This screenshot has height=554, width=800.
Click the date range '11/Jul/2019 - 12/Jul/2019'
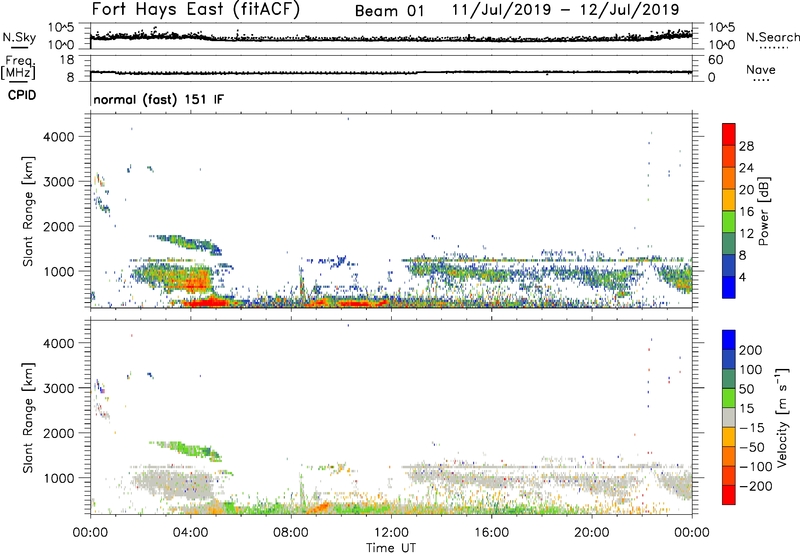point(565,10)
